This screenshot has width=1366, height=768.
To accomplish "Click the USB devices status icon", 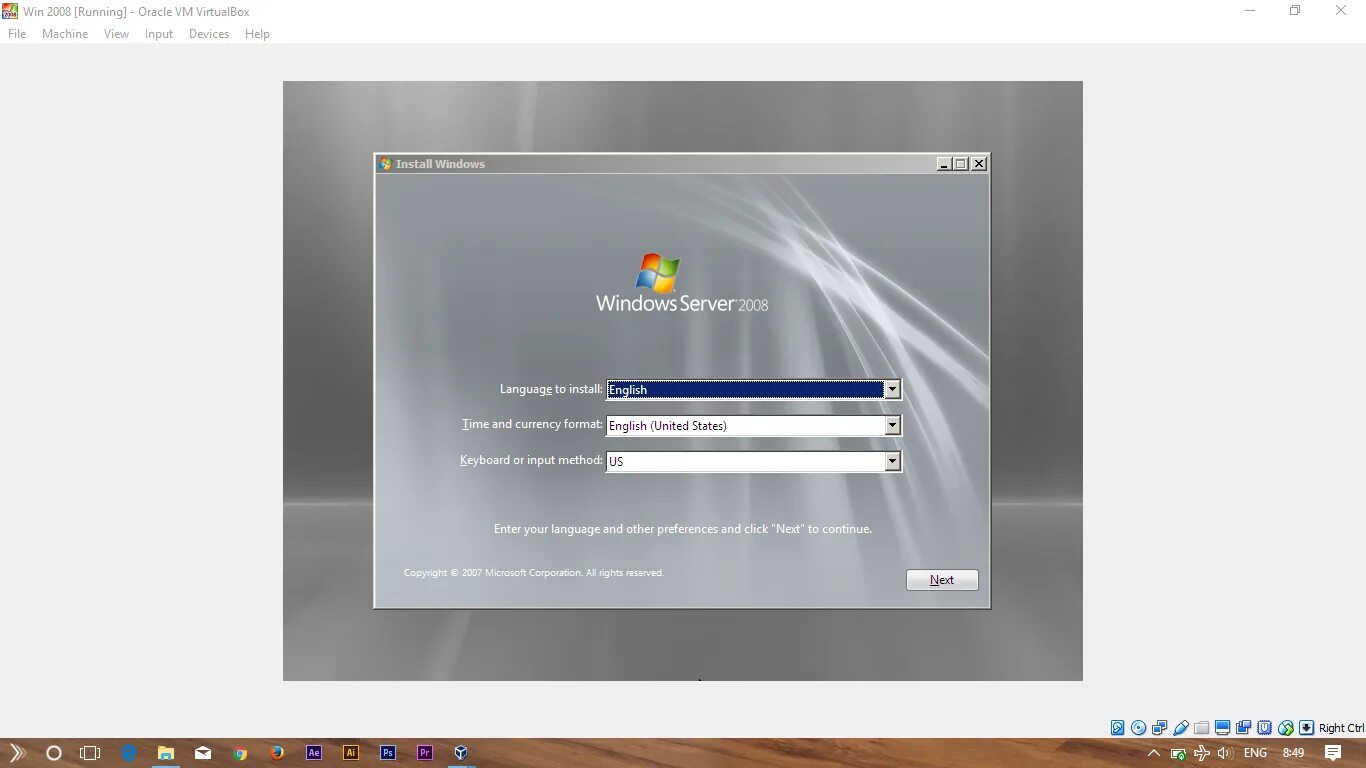I will point(1181,728).
